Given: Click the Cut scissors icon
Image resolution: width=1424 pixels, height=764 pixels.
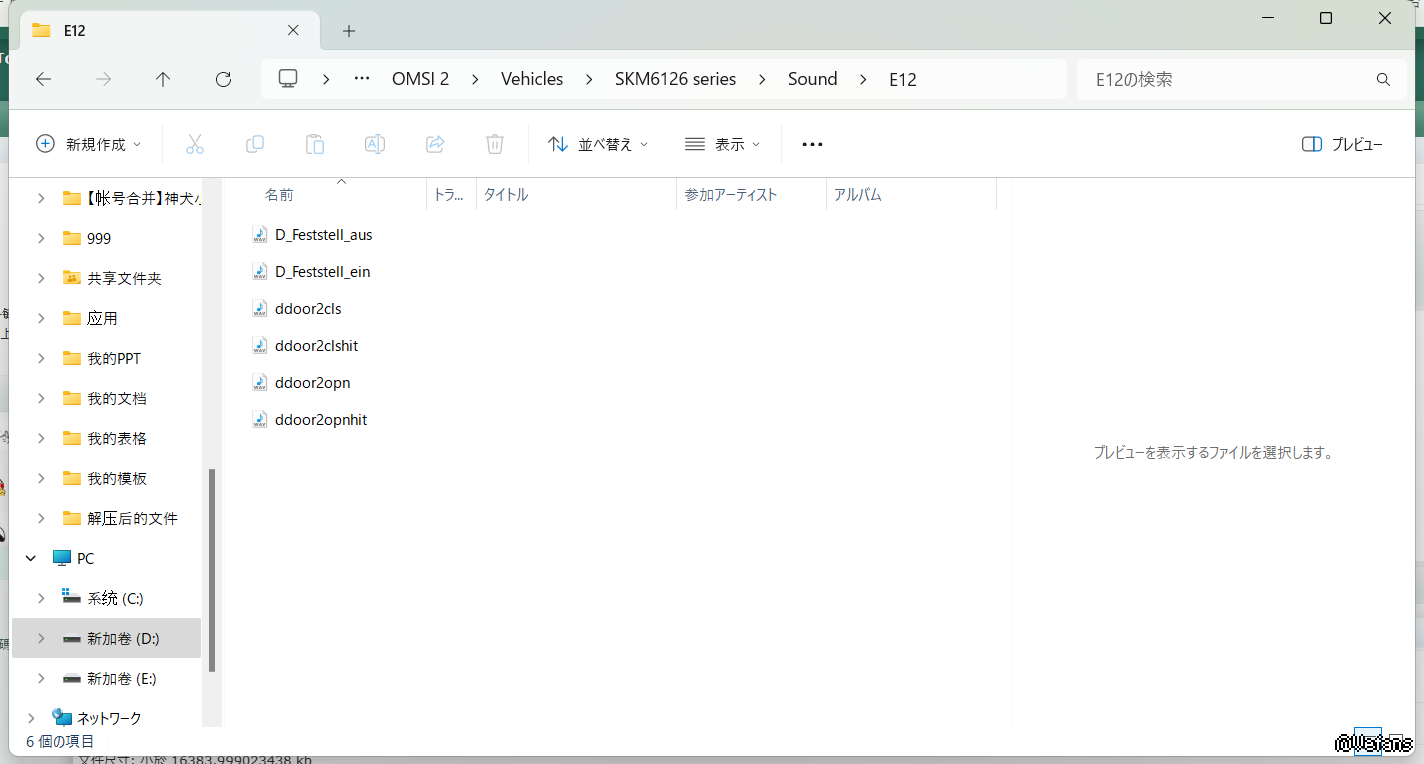Looking at the screenshot, I should point(195,144).
